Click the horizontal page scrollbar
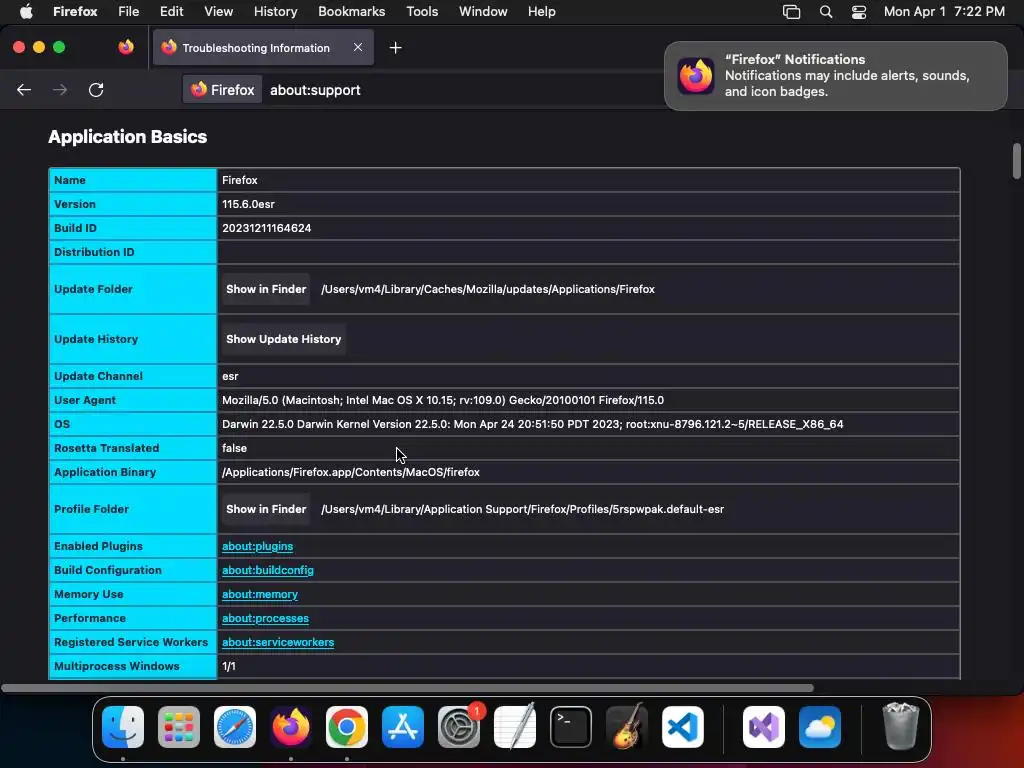This screenshot has height=768, width=1024. (x=408, y=688)
